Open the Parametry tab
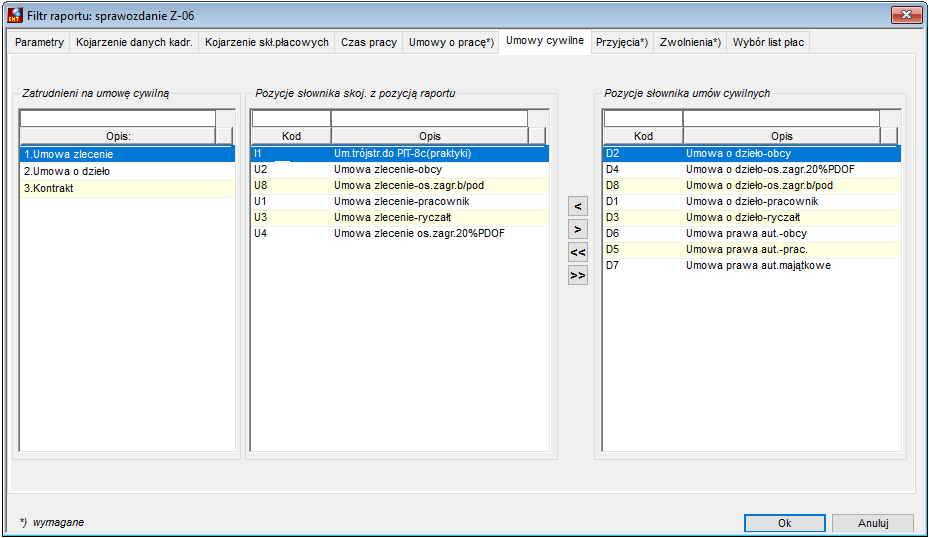 click(39, 43)
